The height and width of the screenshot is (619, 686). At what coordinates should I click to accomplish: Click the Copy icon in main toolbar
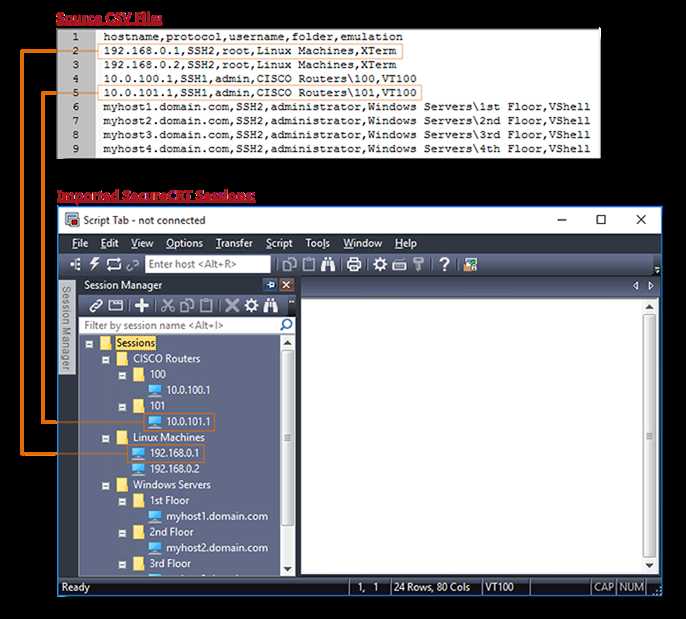(289, 264)
